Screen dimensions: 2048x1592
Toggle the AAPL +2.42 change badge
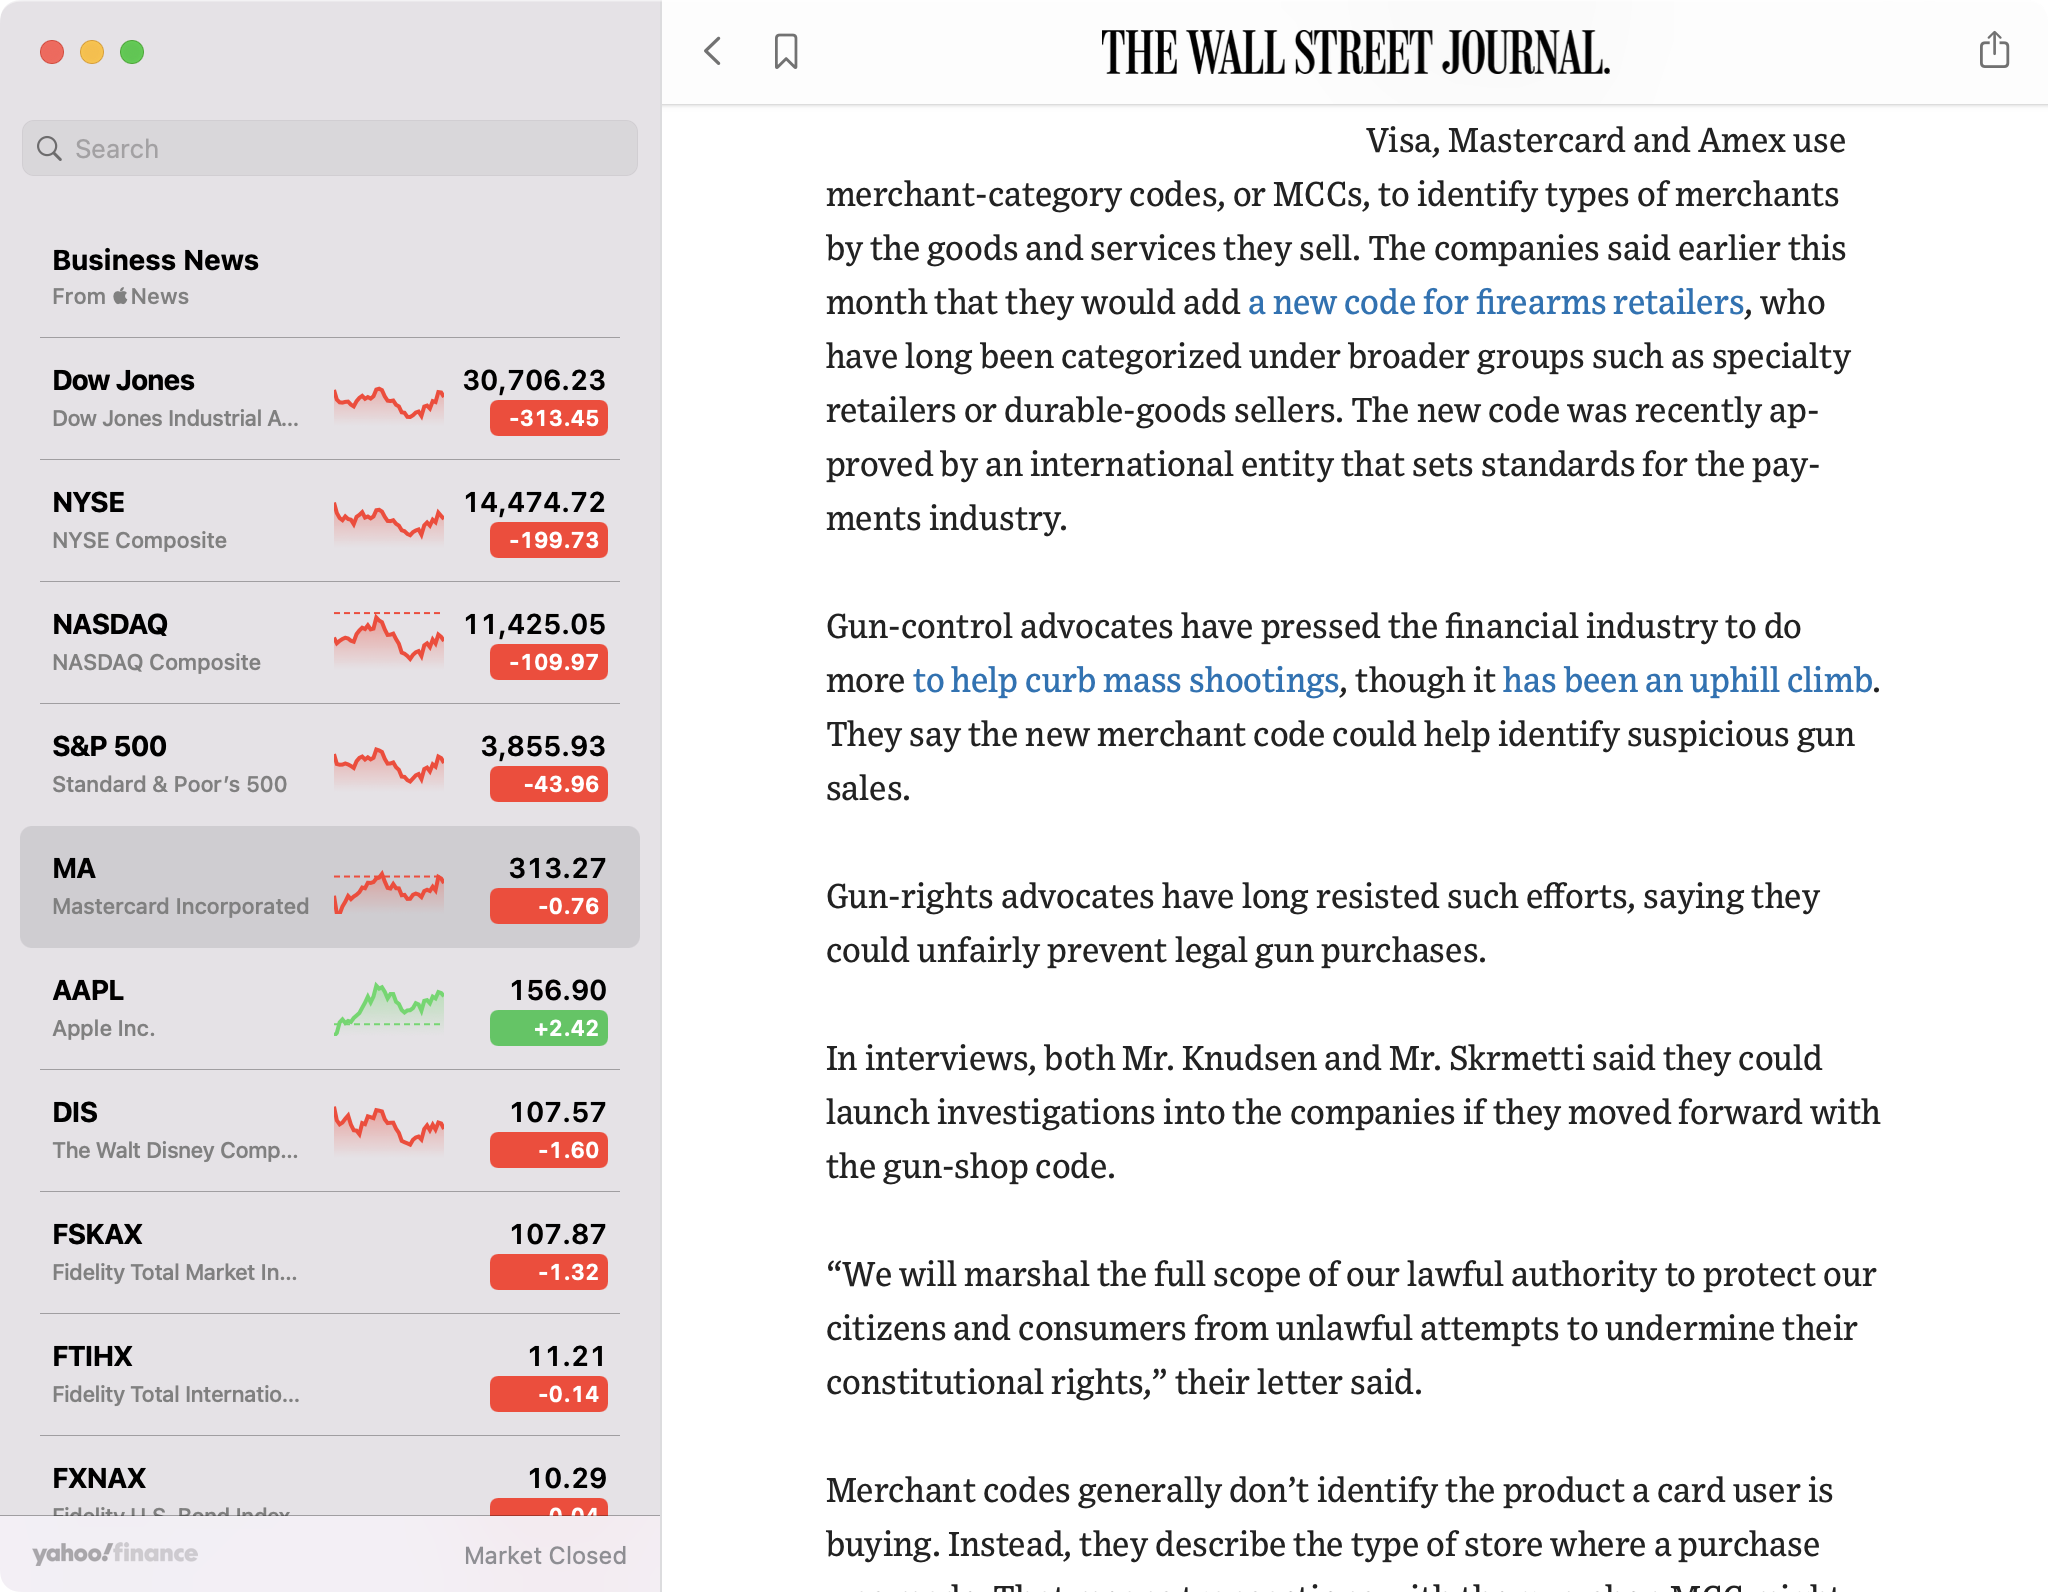549,1028
